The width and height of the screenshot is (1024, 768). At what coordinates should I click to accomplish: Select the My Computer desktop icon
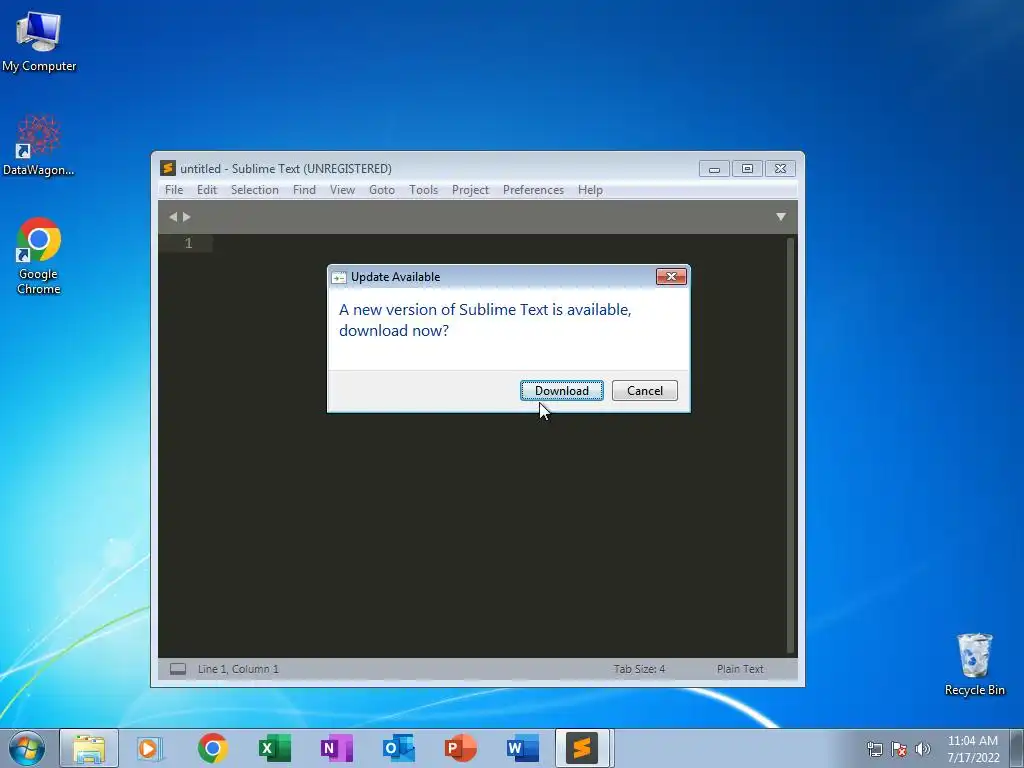(x=39, y=42)
